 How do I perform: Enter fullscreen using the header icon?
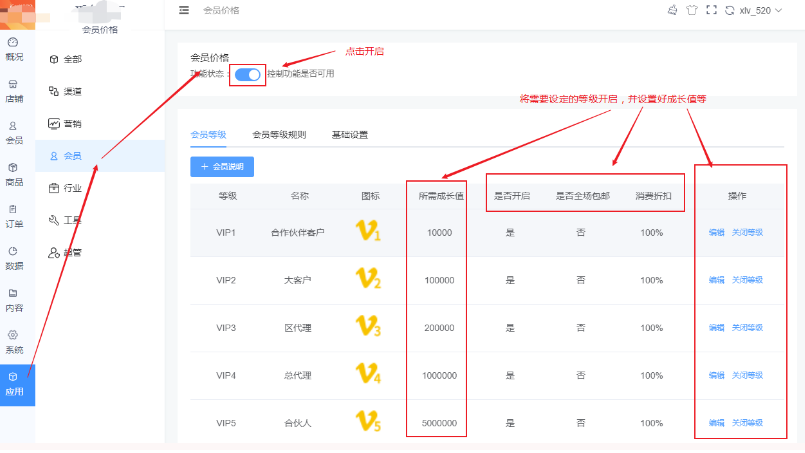point(710,10)
